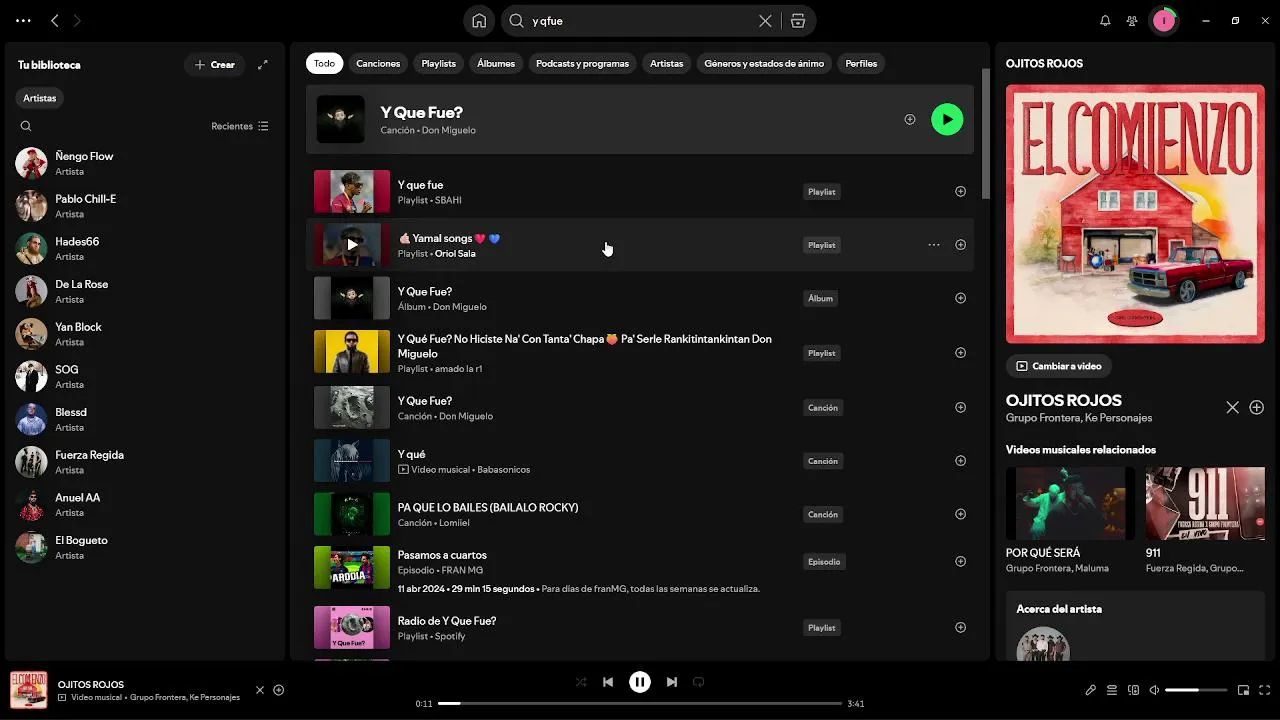
Task: Go back with the left arrow
Action: click(55, 21)
